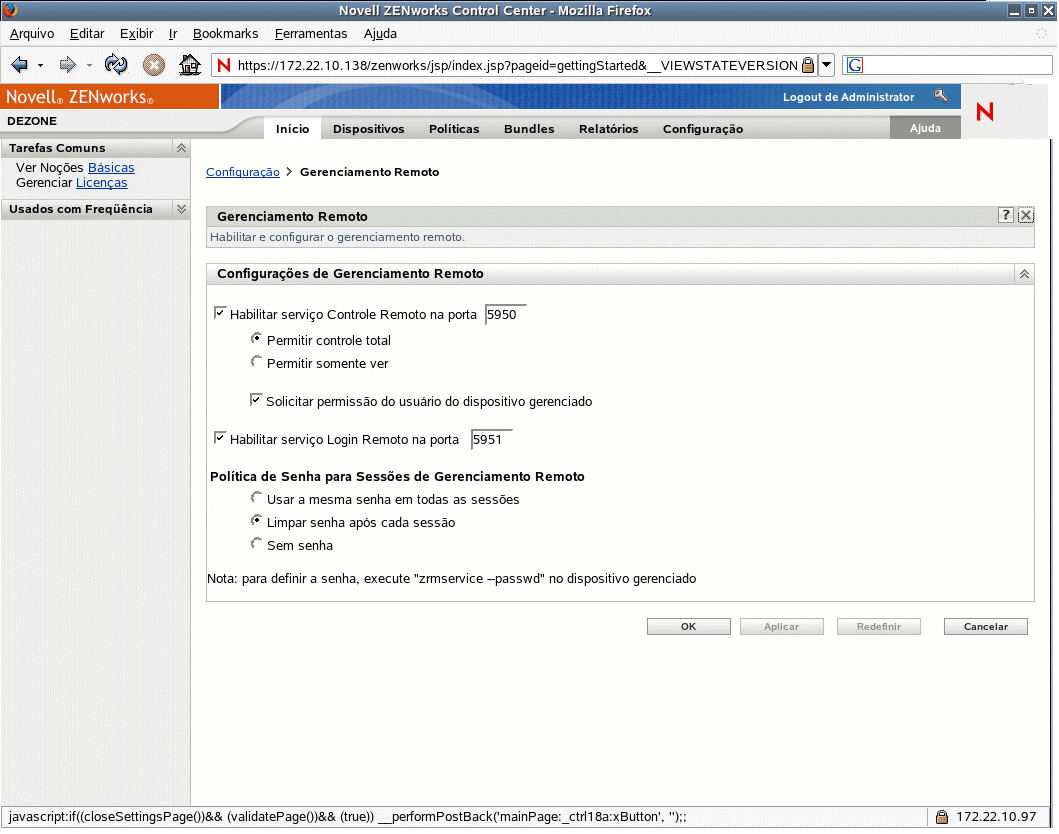Select the Sem senha radio button
The width and height of the screenshot is (1059, 834).
(256, 544)
